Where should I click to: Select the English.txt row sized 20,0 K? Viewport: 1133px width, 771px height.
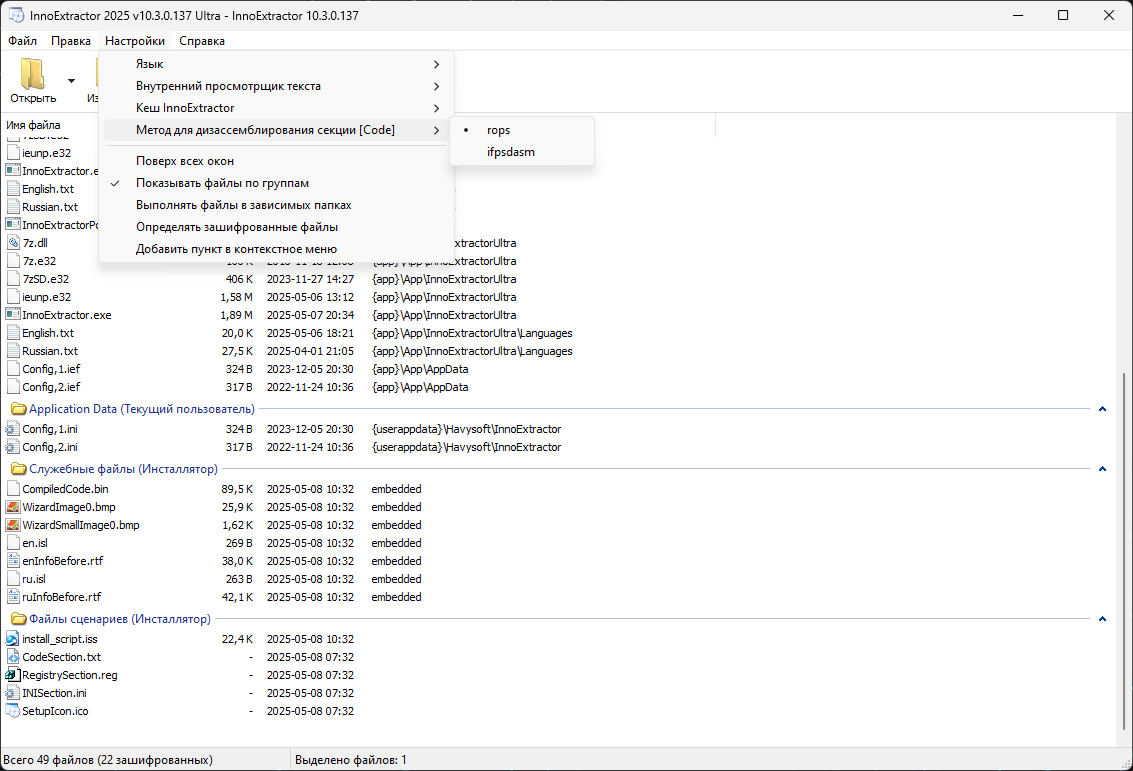pos(289,333)
